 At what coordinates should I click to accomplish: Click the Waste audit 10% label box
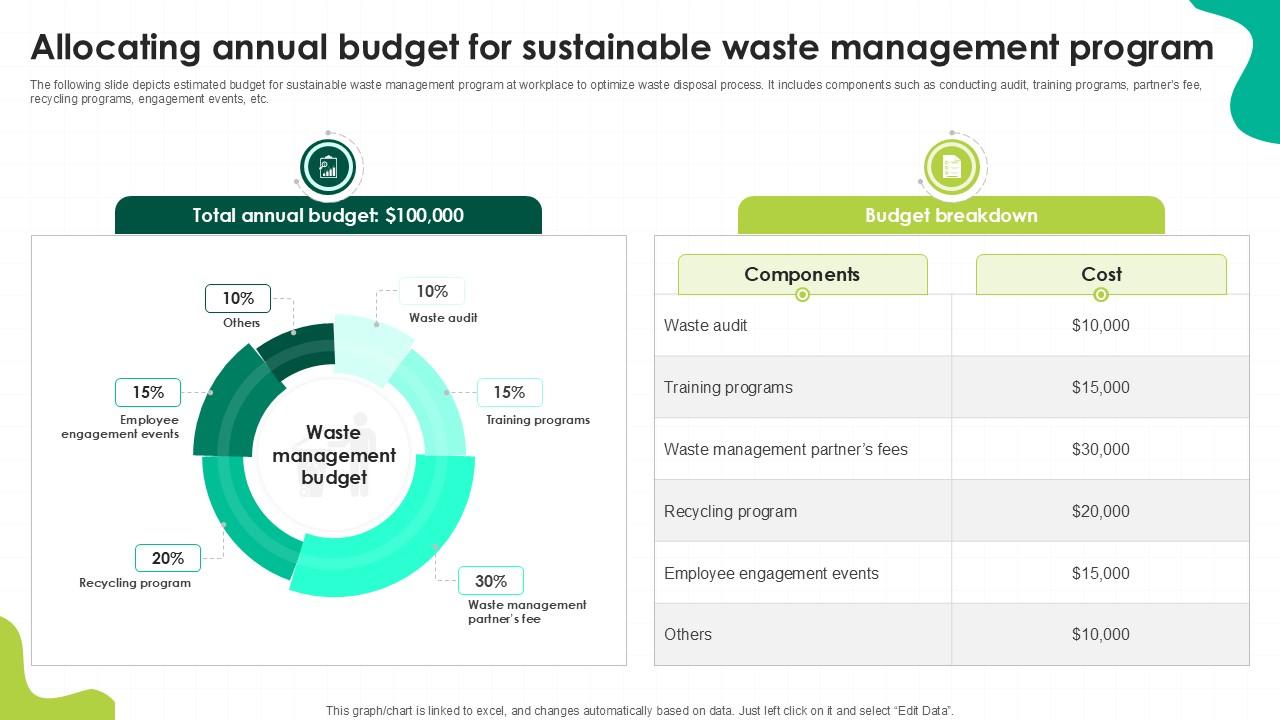point(432,291)
